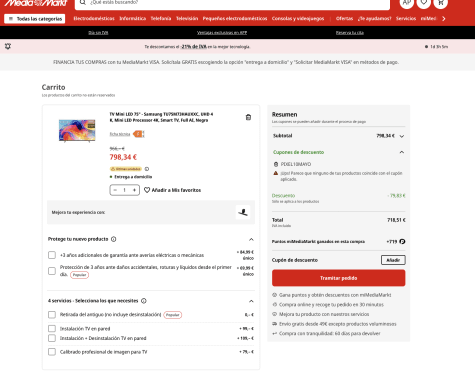The height and width of the screenshot is (371, 475).
Task: Open Electrodomésticos category
Action: (94, 18)
